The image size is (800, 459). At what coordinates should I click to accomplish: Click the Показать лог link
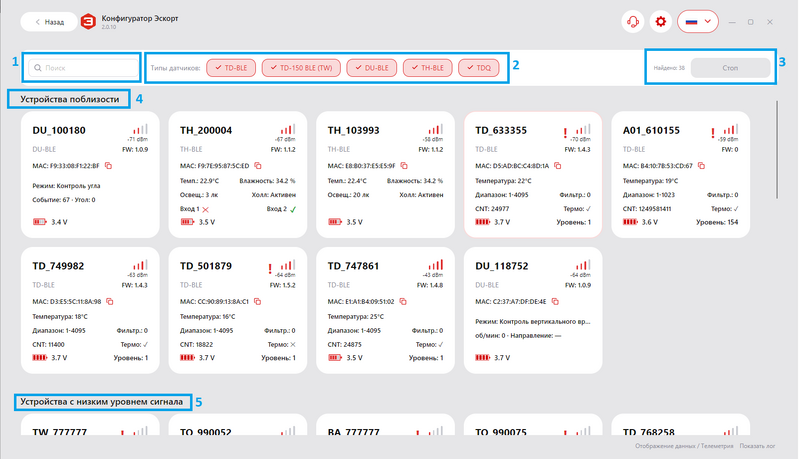pos(757,446)
